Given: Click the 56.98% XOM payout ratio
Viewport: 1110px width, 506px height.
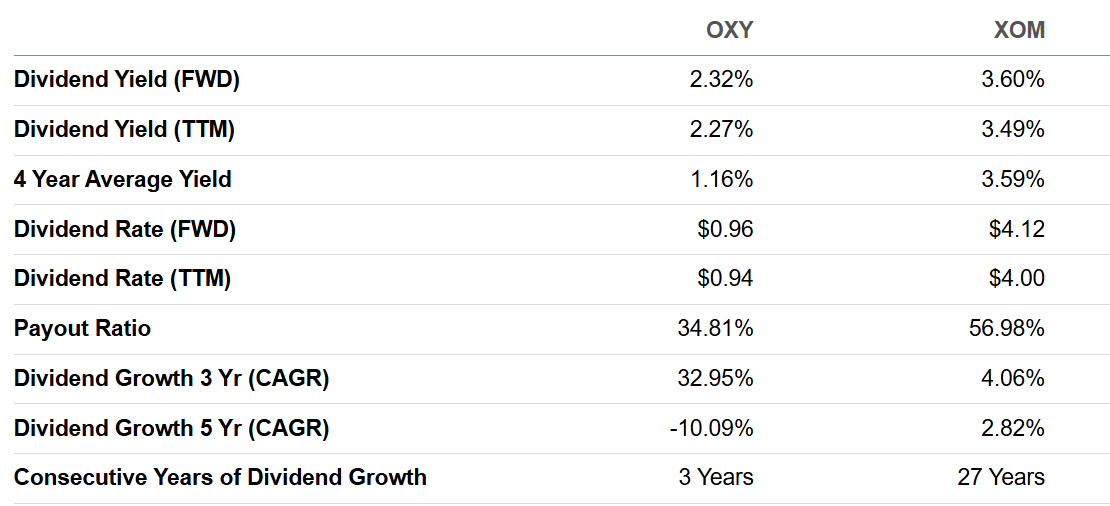Looking at the screenshot, I should click(x=1007, y=329).
